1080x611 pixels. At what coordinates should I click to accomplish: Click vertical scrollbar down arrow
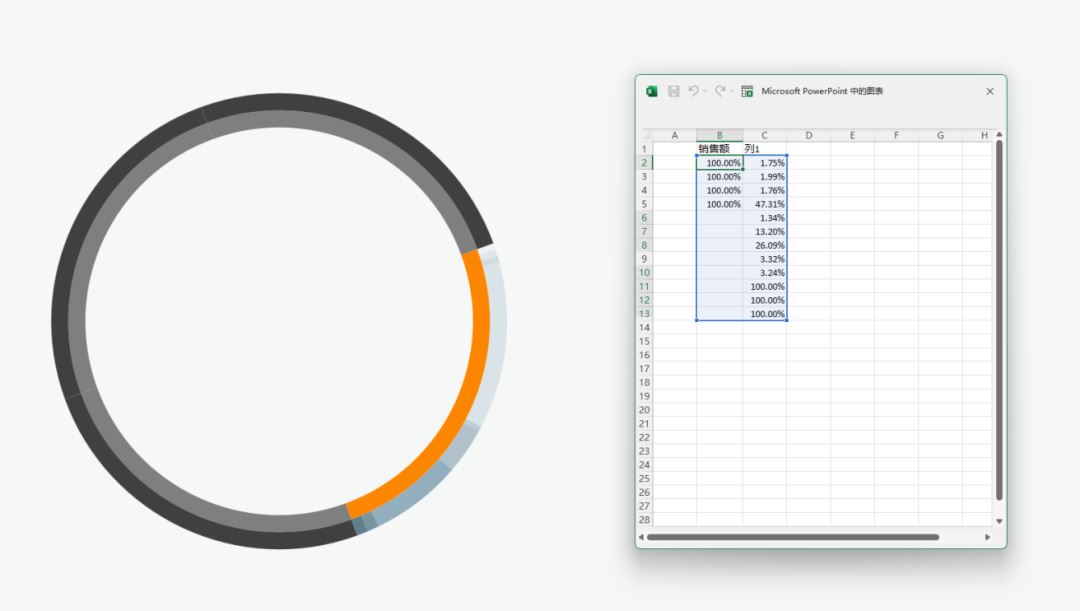[999, 521]
